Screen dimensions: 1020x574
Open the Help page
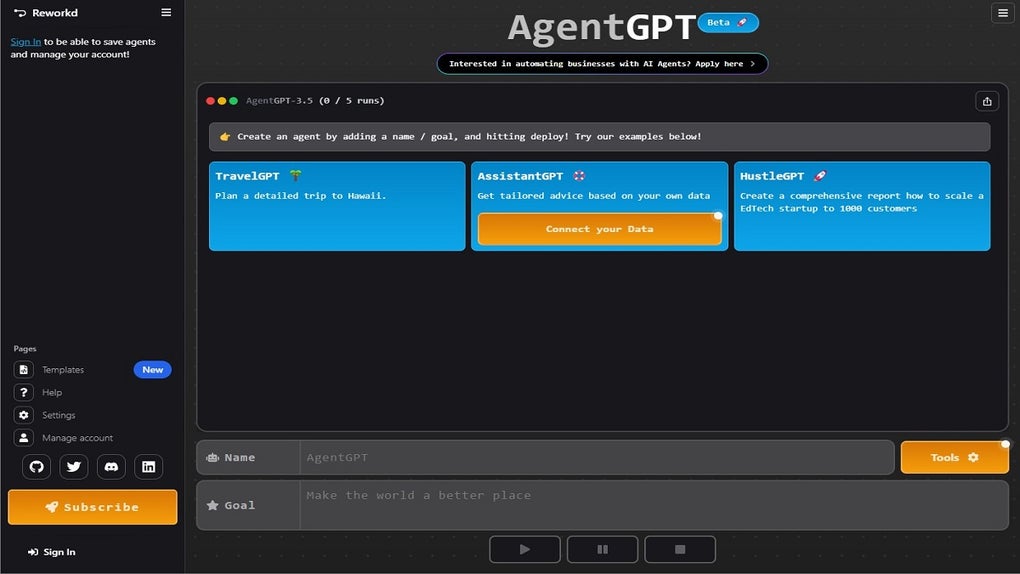click(52, 392)
